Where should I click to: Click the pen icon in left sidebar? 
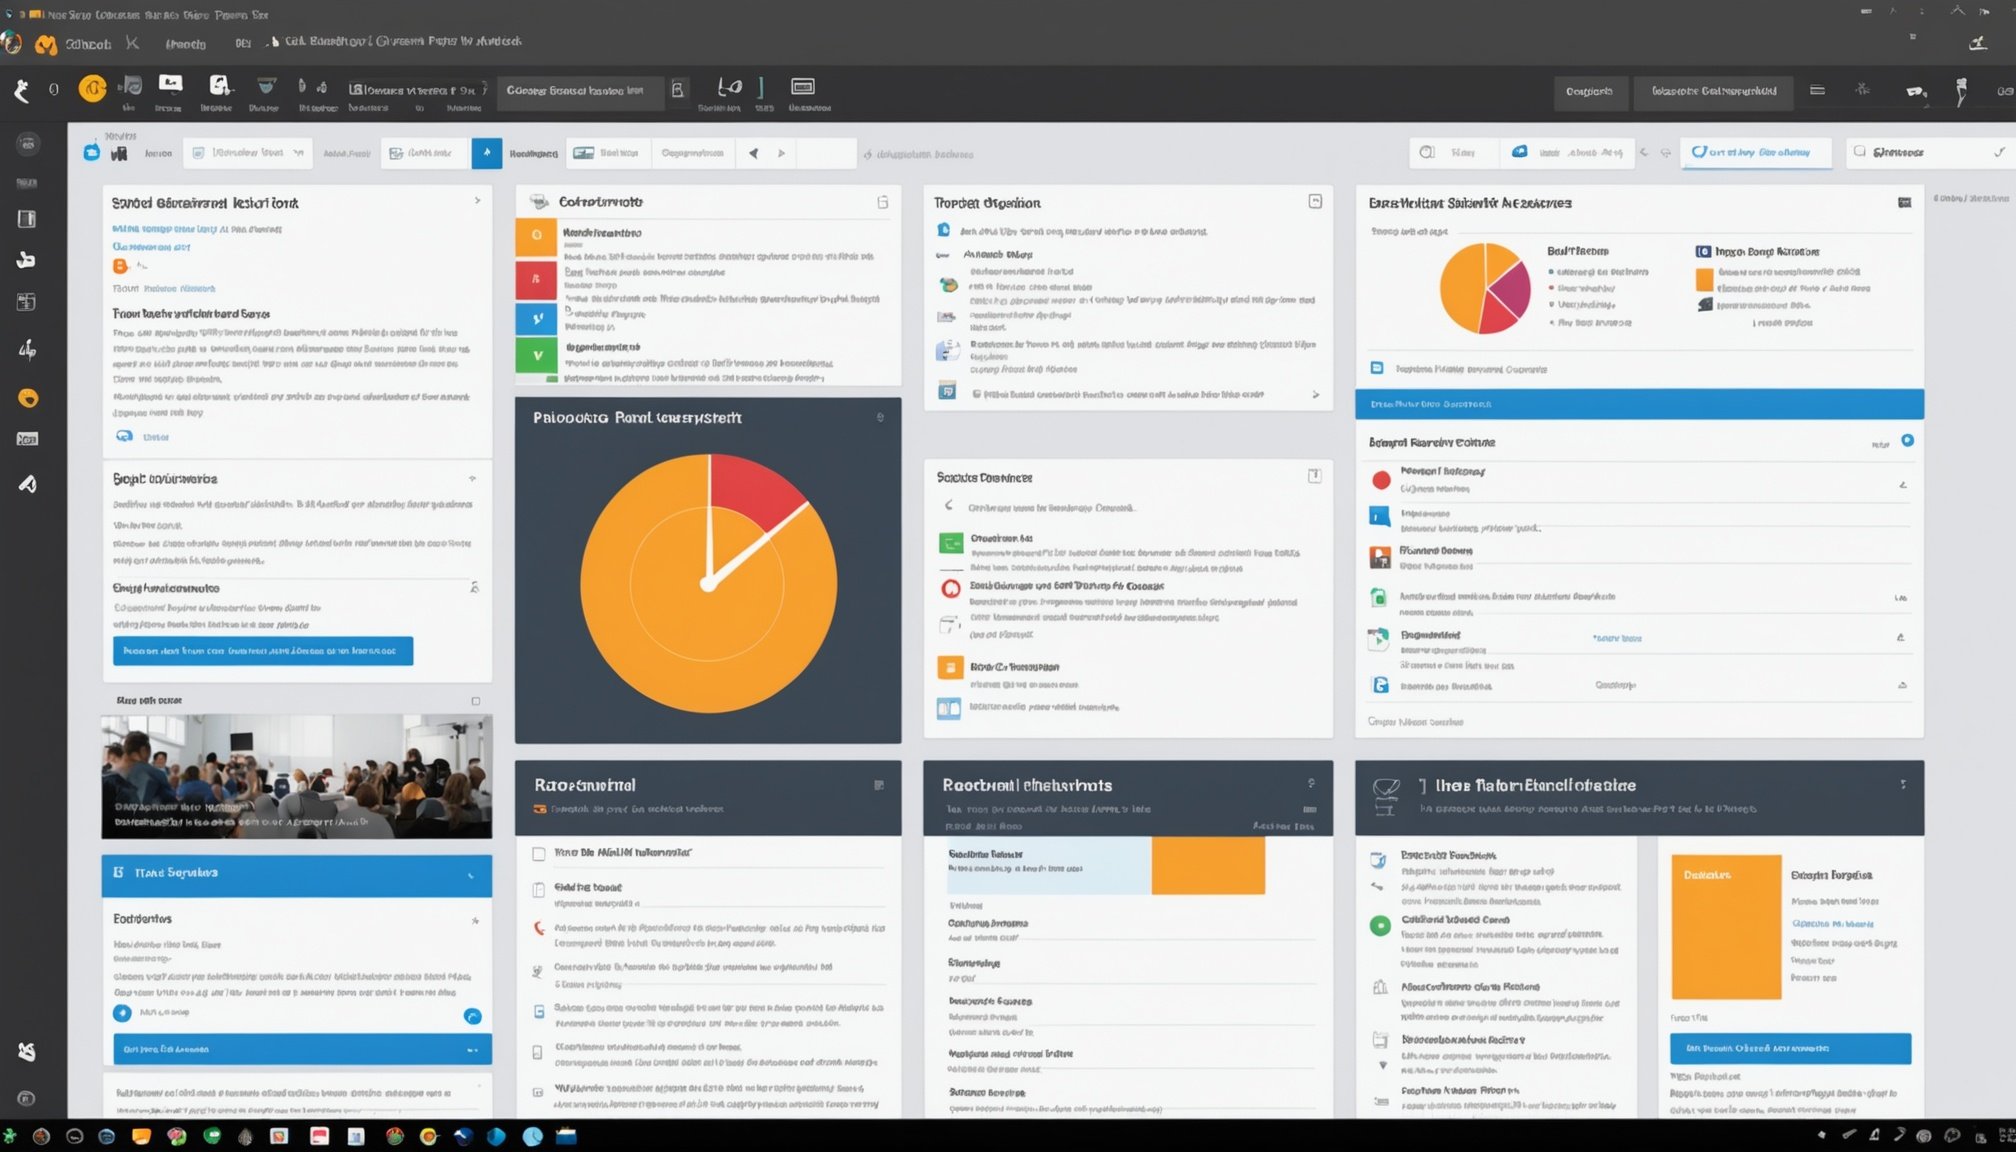[x=28, y=484]
